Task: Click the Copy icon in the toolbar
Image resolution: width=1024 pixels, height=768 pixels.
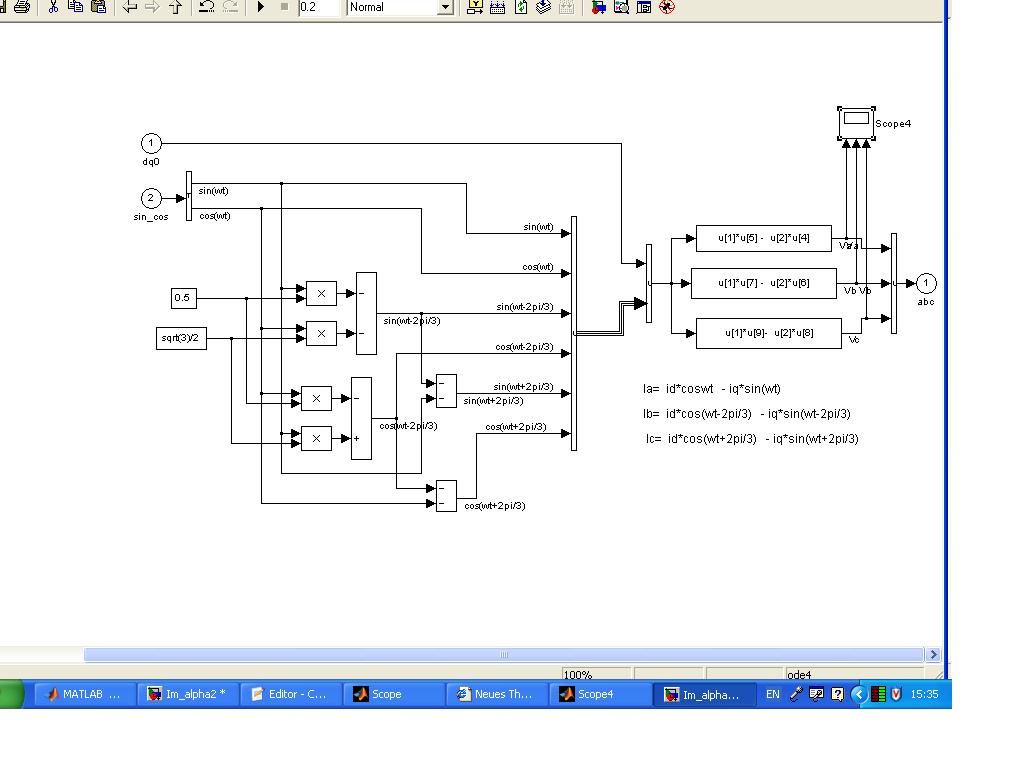Action: [75, 7]
